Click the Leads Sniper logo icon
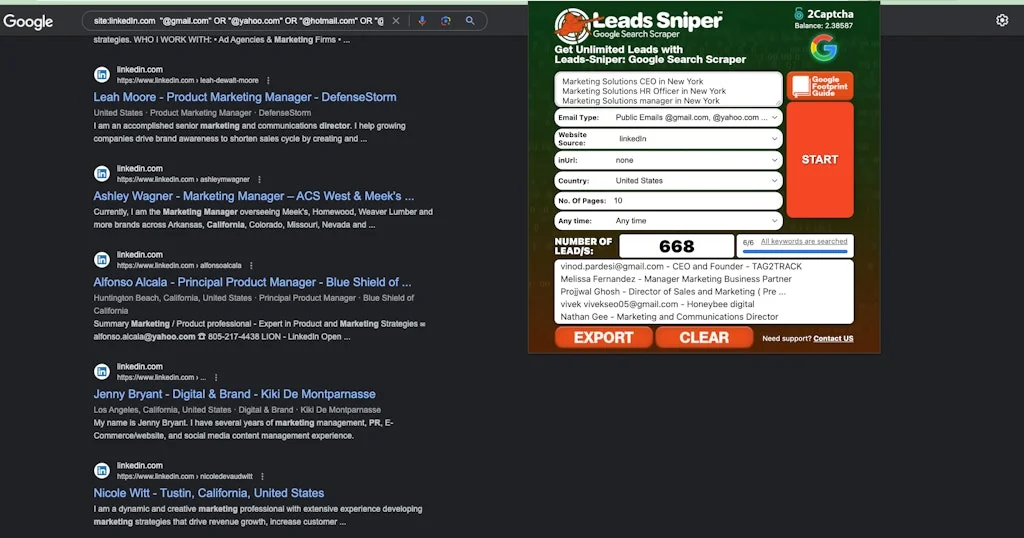Image resolution: width=1024 pixels, height=538 pixels. [x=571, y=25]
